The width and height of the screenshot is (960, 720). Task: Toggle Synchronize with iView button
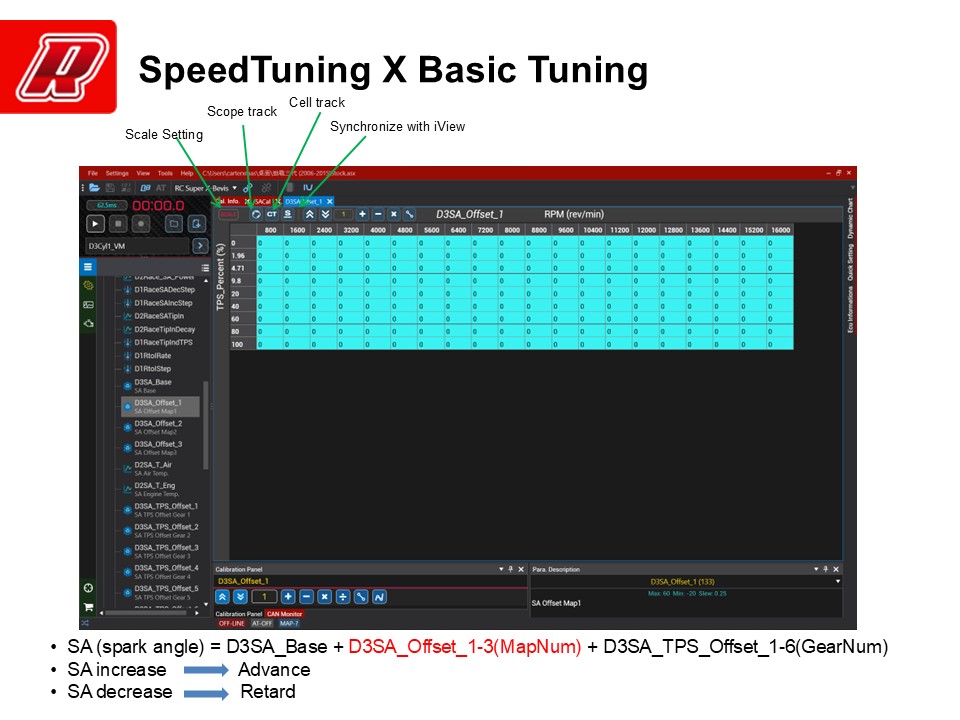288,214
